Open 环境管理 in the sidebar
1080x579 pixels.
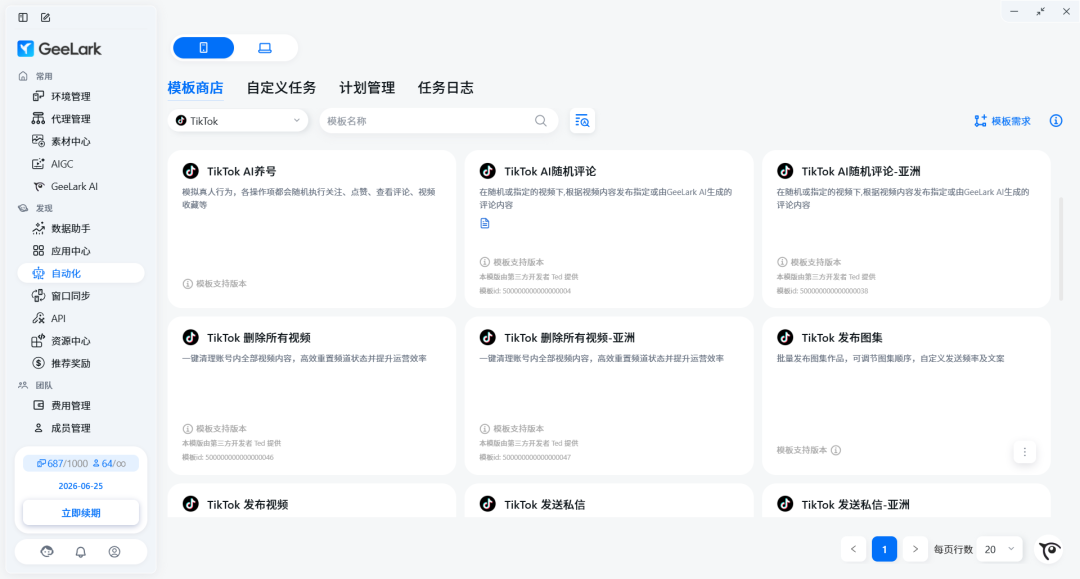tap(81, 96)
